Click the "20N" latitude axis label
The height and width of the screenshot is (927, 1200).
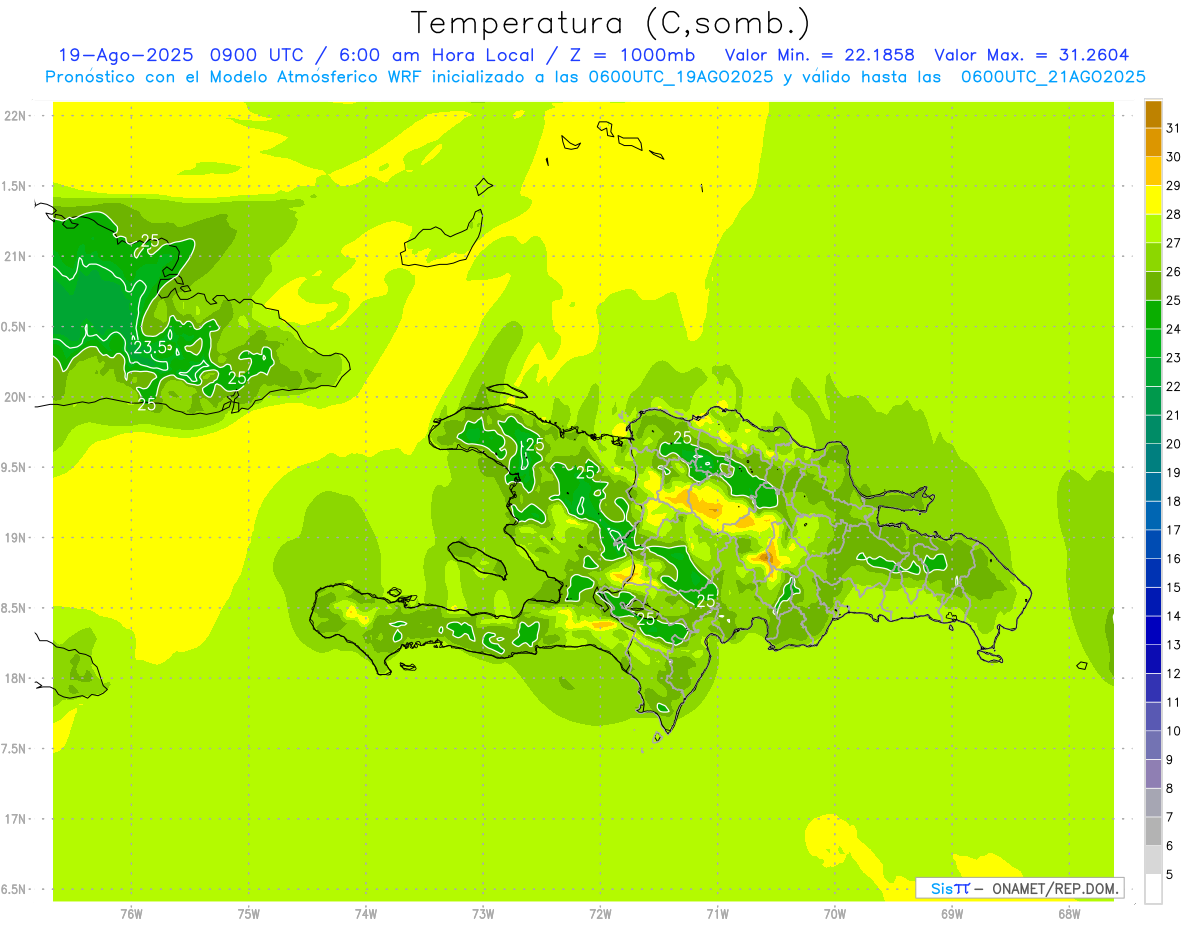pyautogui.click(x=15, y=397)
